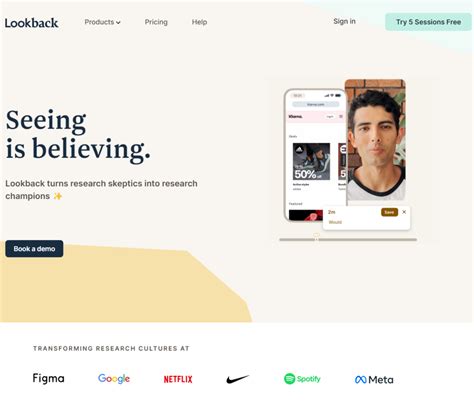474x412 pixels.
Task: Click the Figma logo
Action: click(x=49, y=379)
